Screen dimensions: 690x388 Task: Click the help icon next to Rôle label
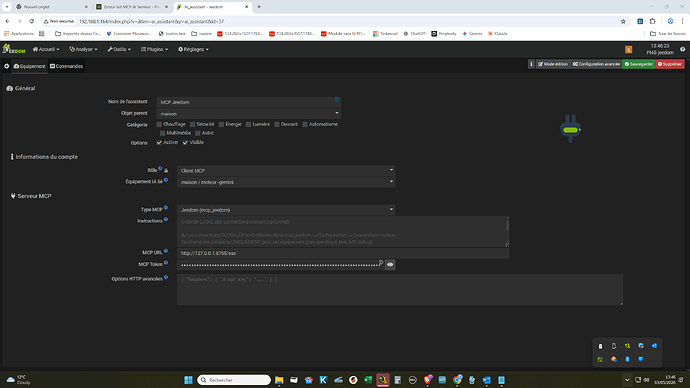pos(160,168)
